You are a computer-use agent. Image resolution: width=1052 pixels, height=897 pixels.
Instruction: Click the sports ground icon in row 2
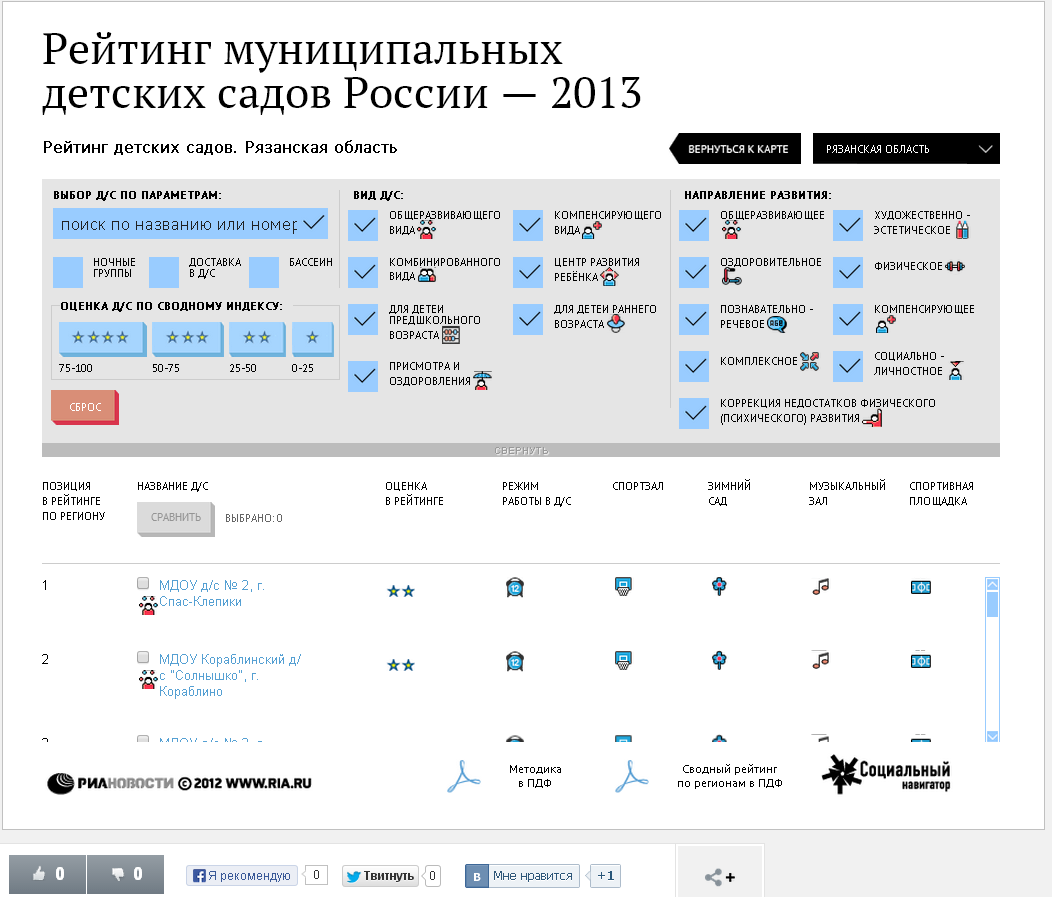920,662
